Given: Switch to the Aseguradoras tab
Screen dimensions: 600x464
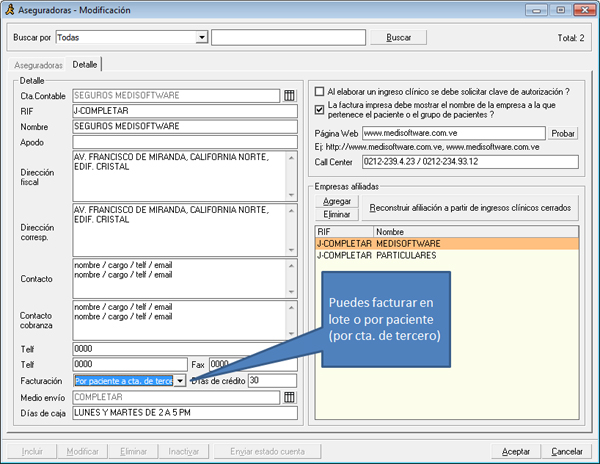Looking at the screenshot, I should point(39,64).
